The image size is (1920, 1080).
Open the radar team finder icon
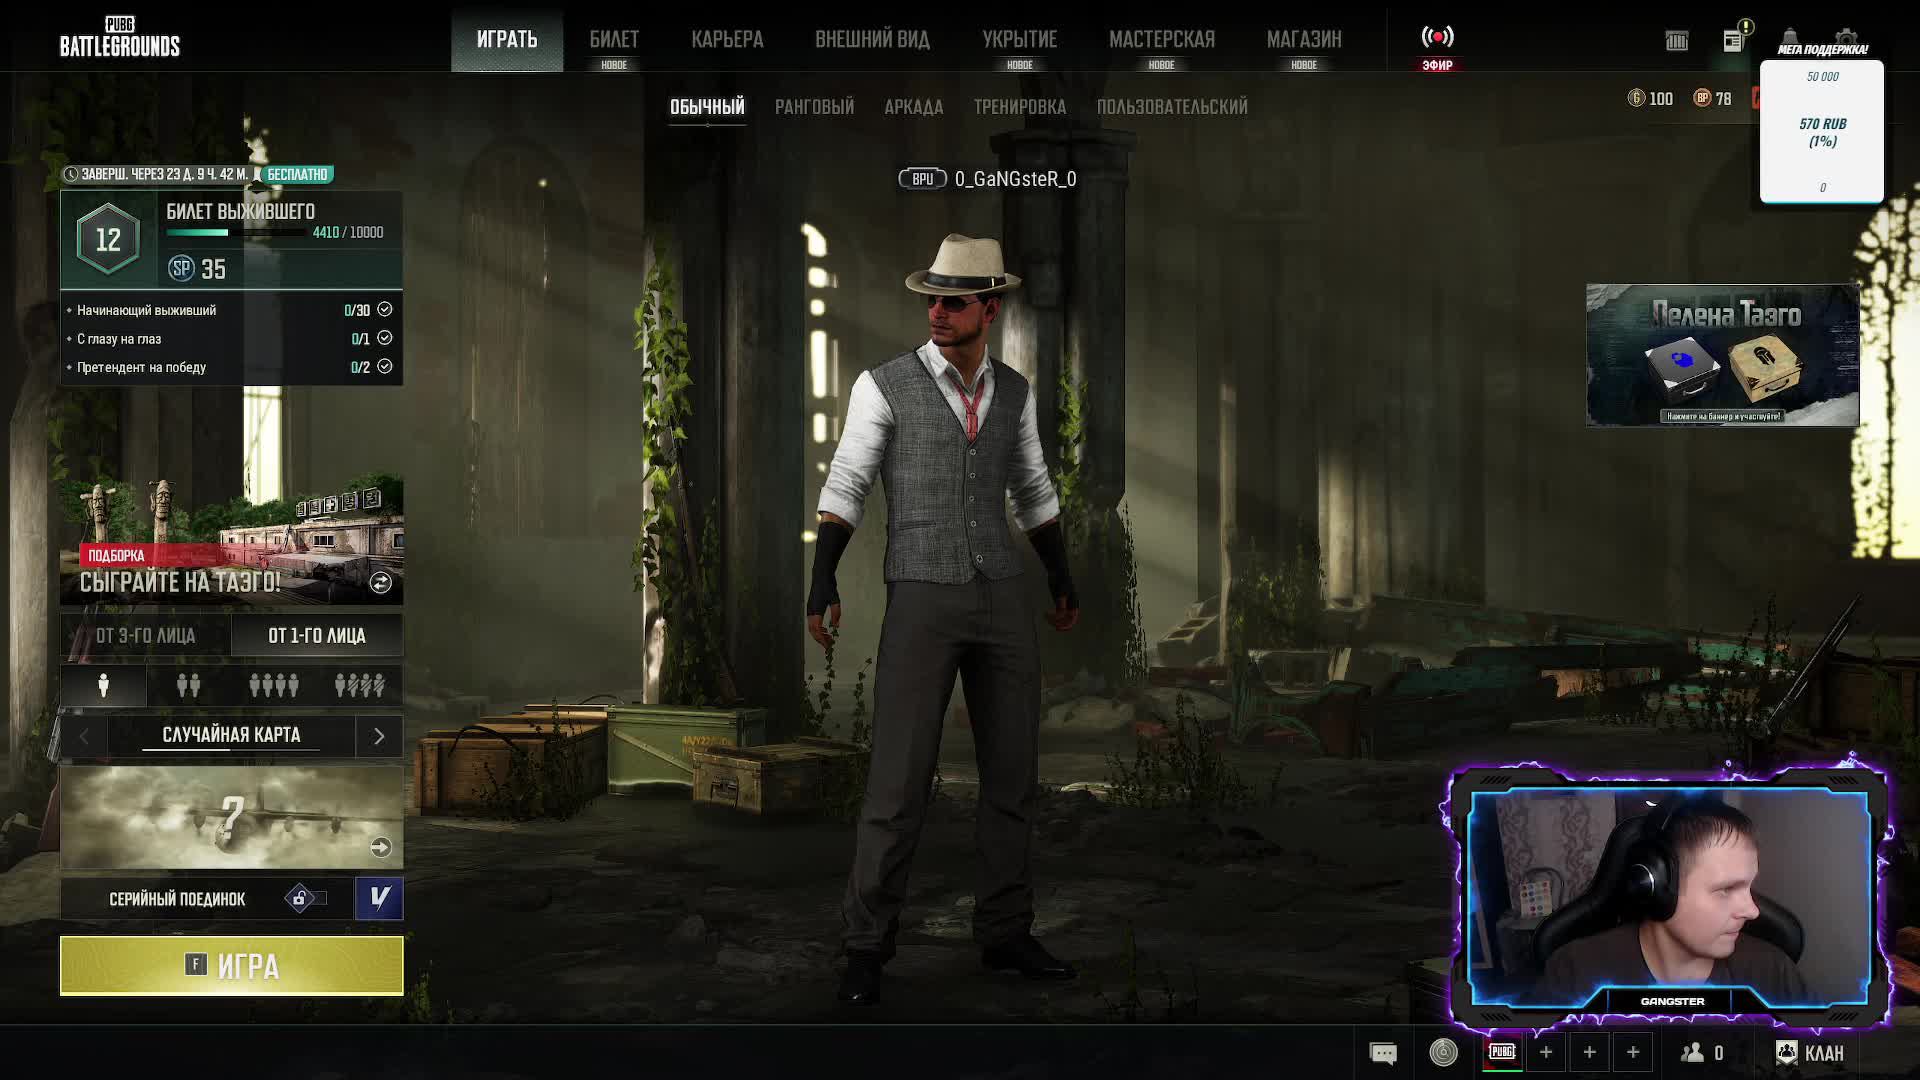click(1443, 1052)
